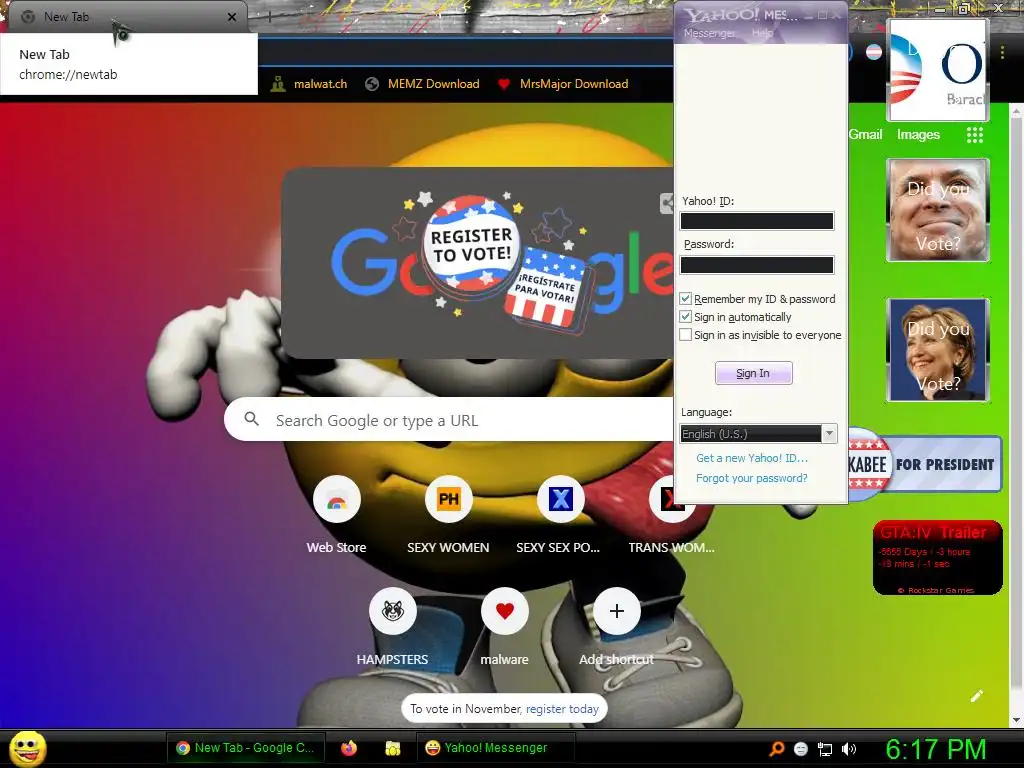This screenshot has width=1024, height=768.
Task: Switch to Yahoo! Messenger taskbar item
Action: pos(495,748)
